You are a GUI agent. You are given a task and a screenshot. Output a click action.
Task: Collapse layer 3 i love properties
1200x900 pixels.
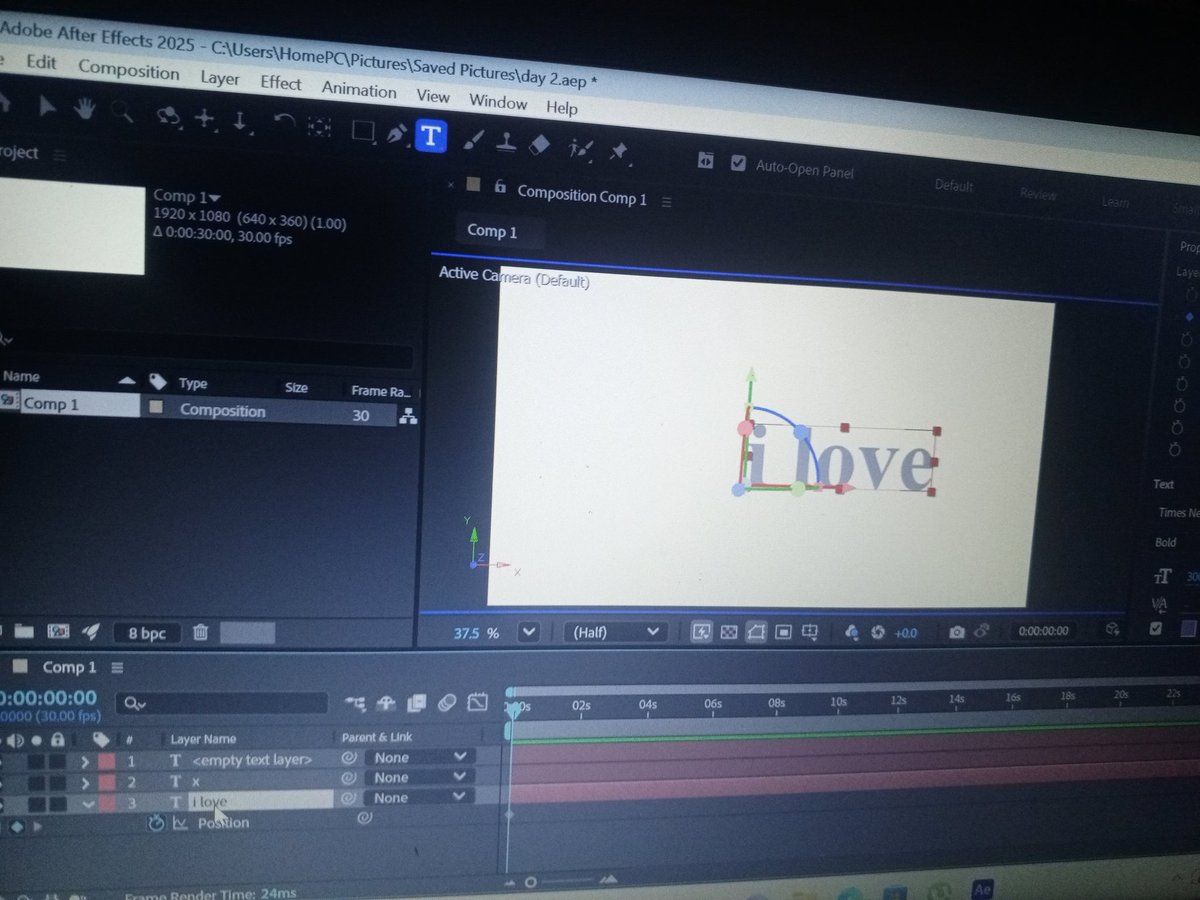pos(87,803)
